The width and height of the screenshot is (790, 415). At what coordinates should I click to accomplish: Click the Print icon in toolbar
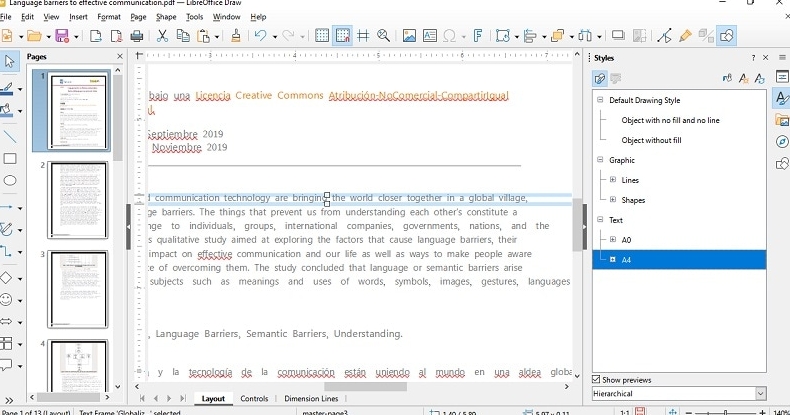pos(136,36)
